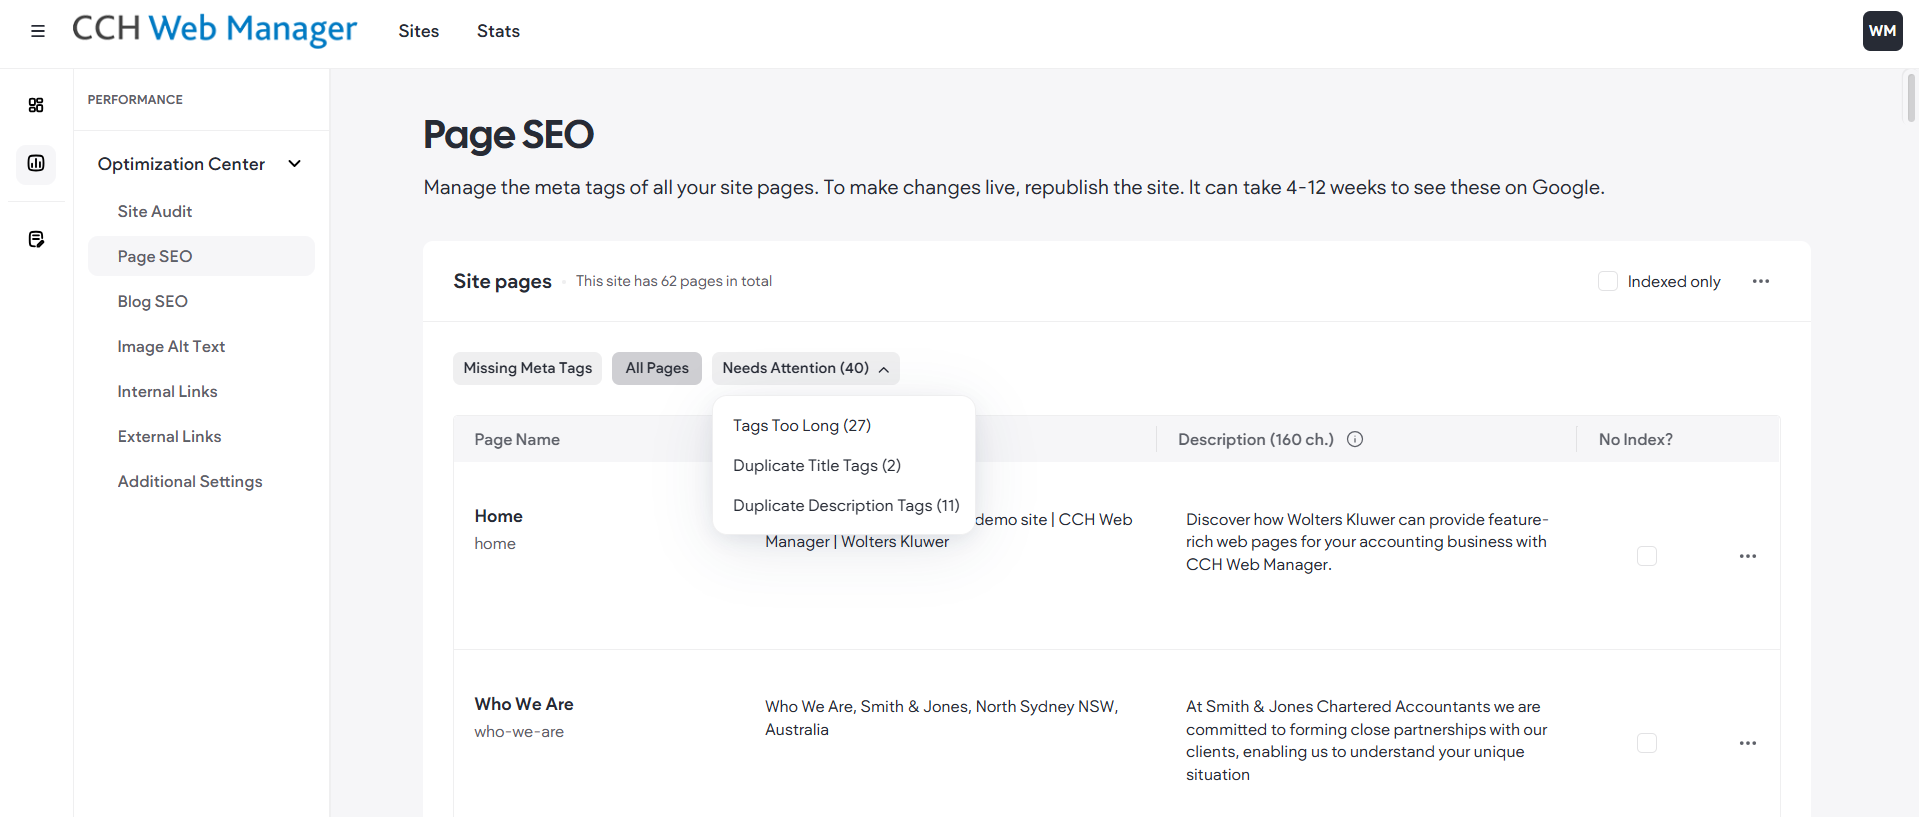Click the Description (160 ch.) header
1919x817 pixels.
point(1256,439)
